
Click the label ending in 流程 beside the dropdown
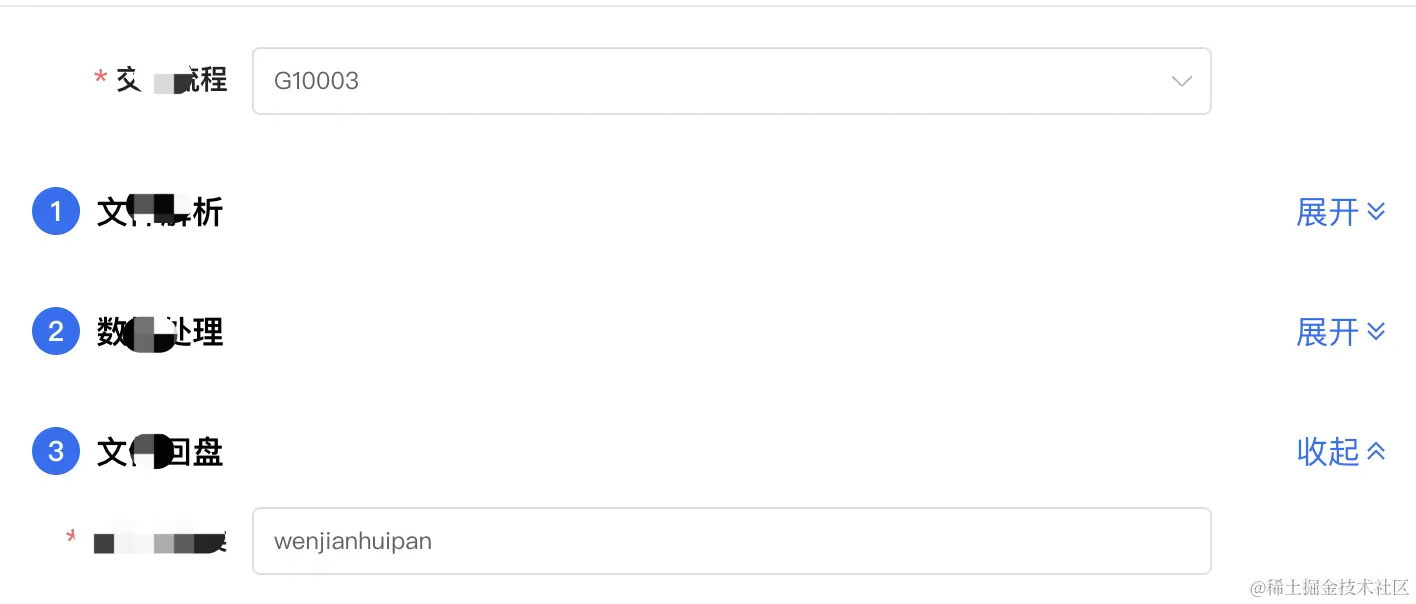(x=172, y=80)
